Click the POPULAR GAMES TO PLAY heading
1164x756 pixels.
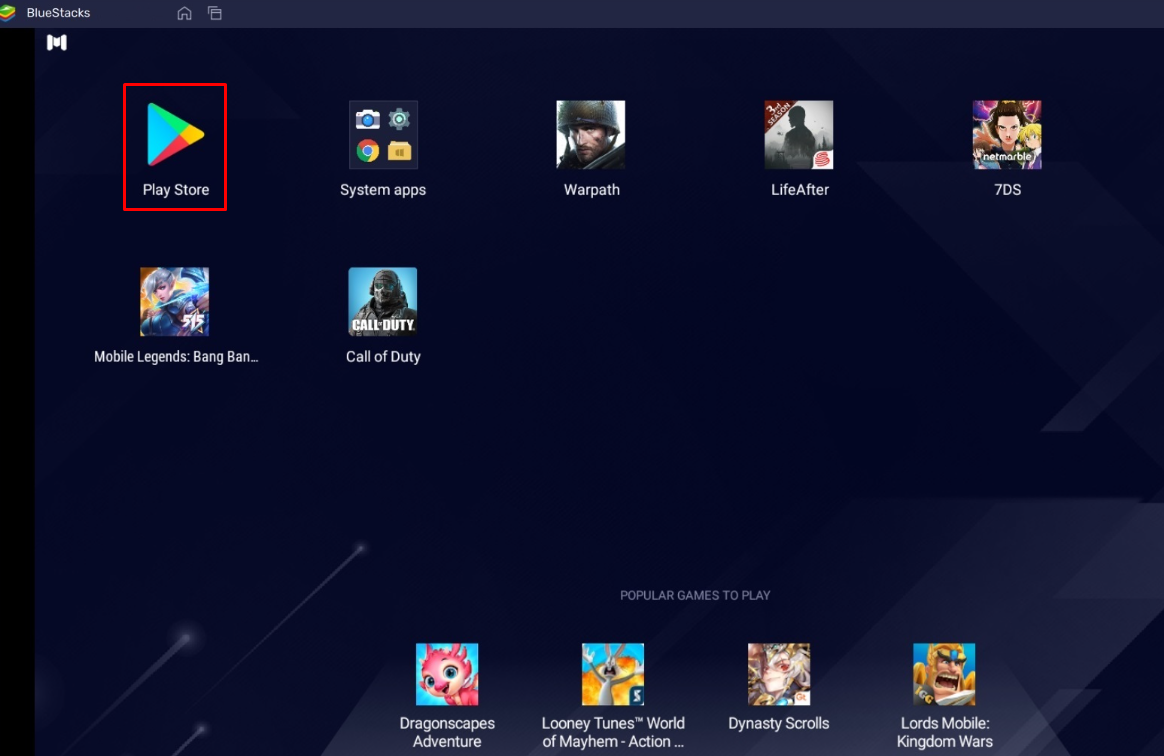click(695, 595)
